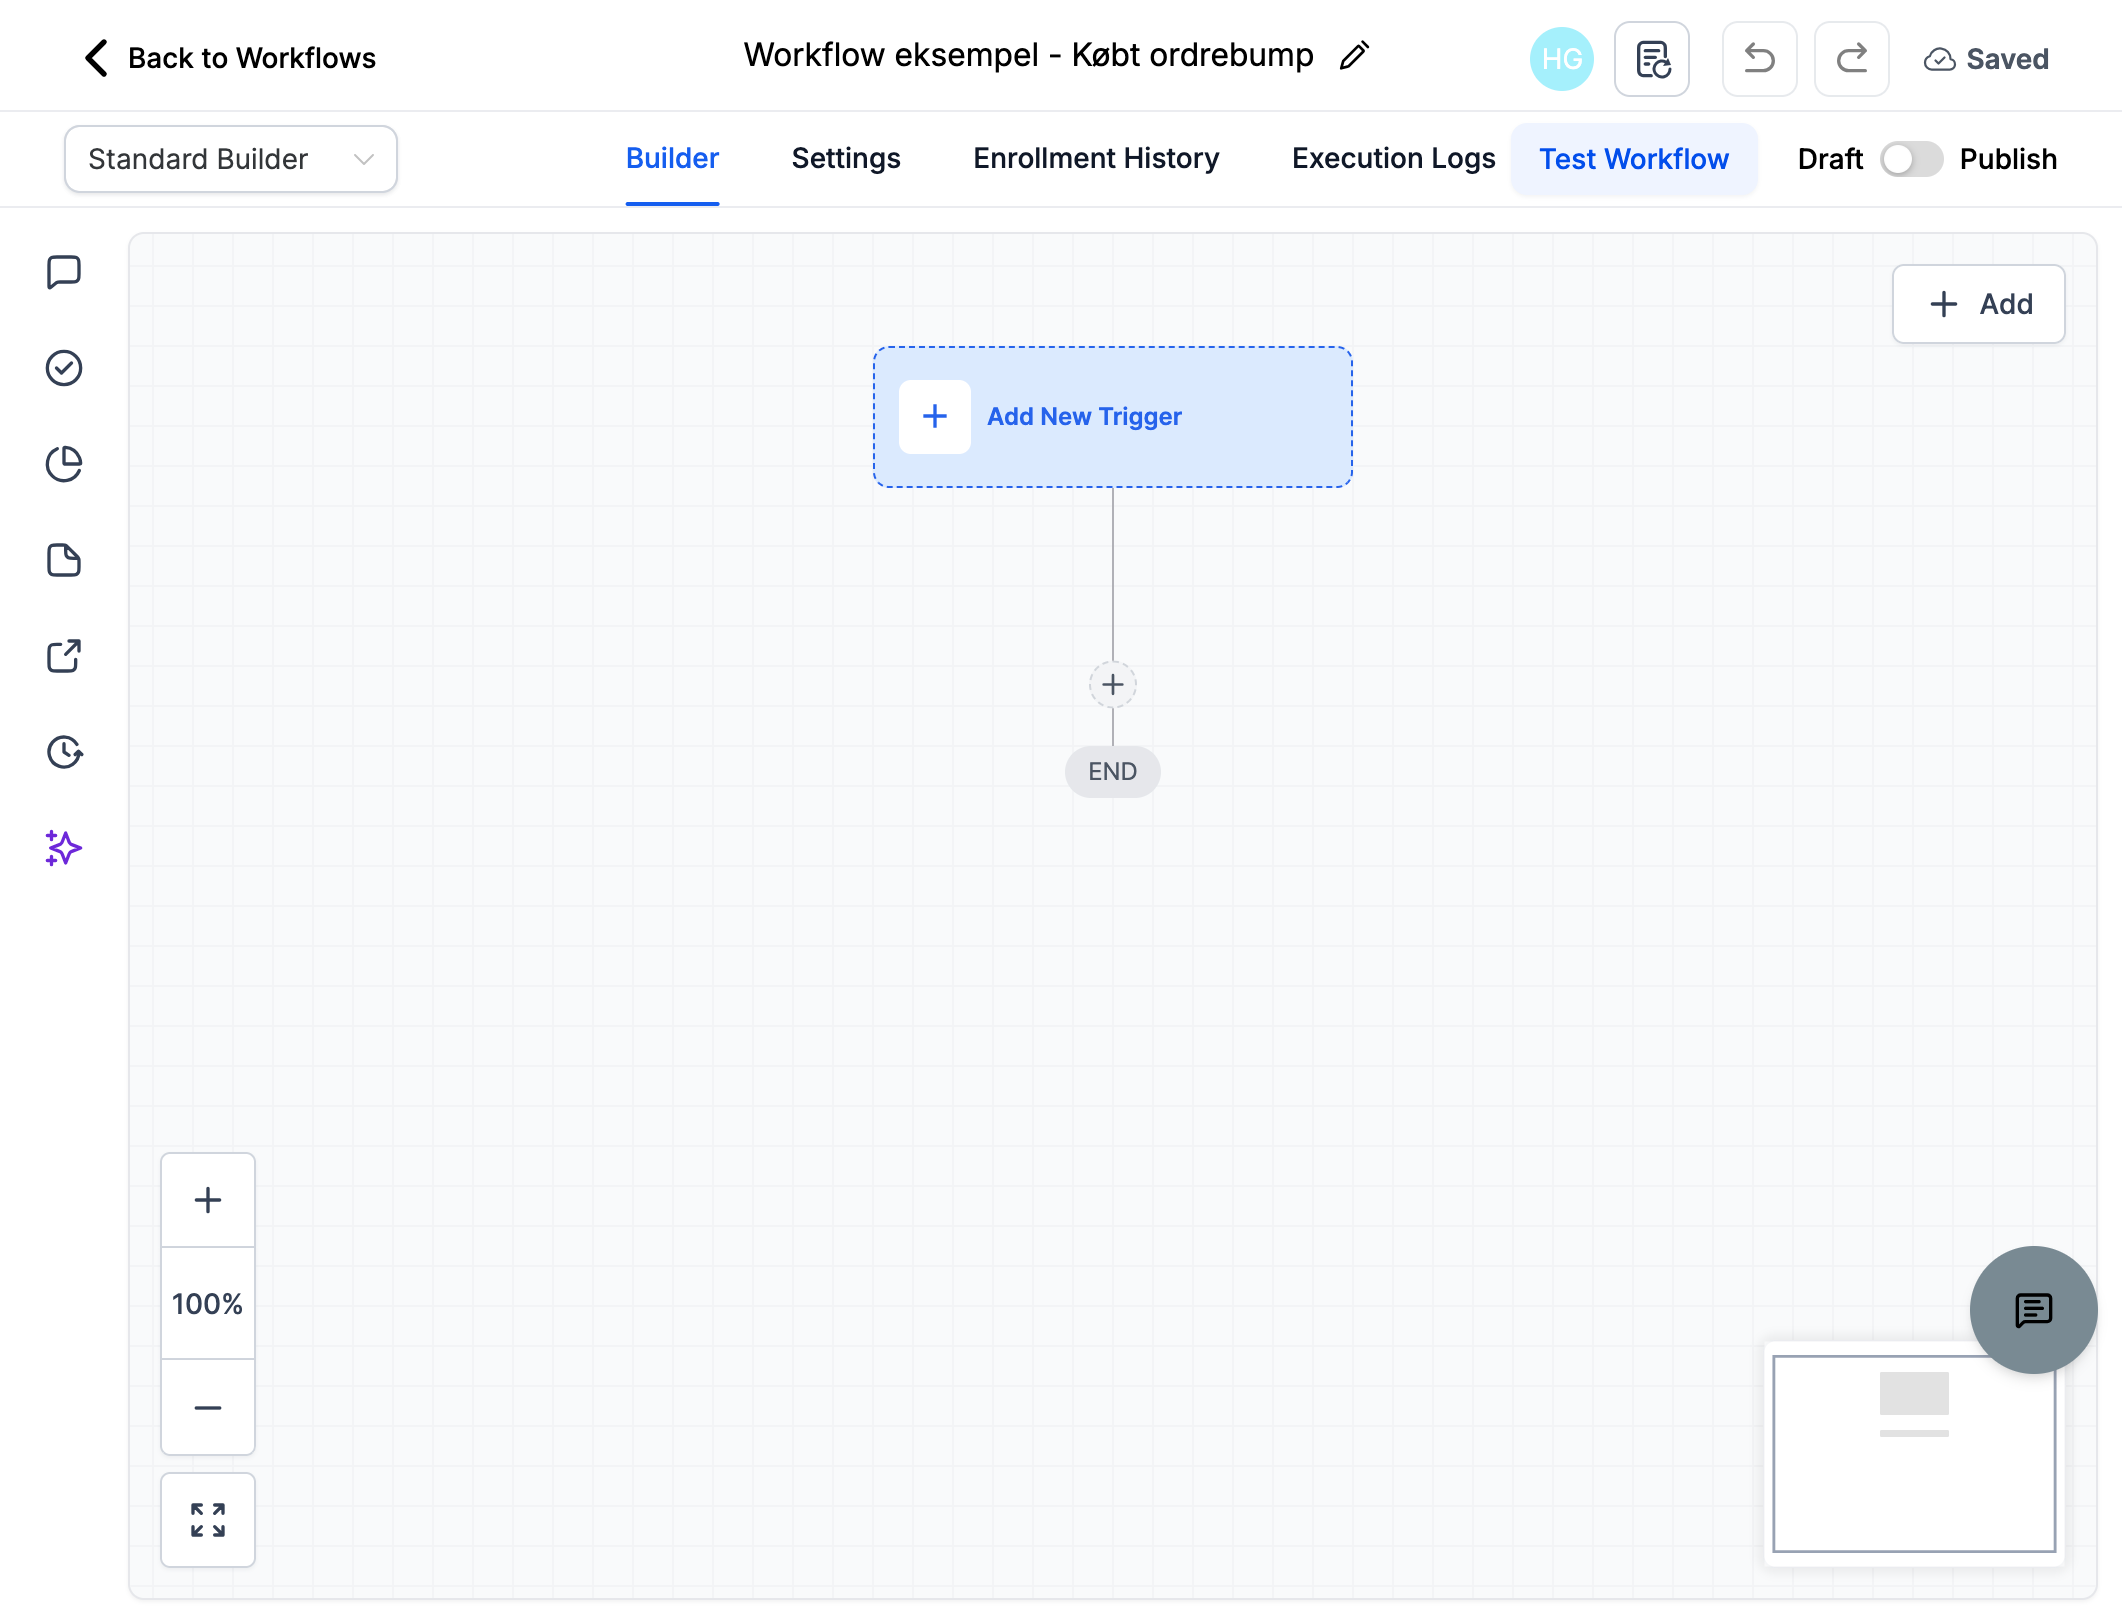Click Add New Trigger

click(x=1113, y=417)
